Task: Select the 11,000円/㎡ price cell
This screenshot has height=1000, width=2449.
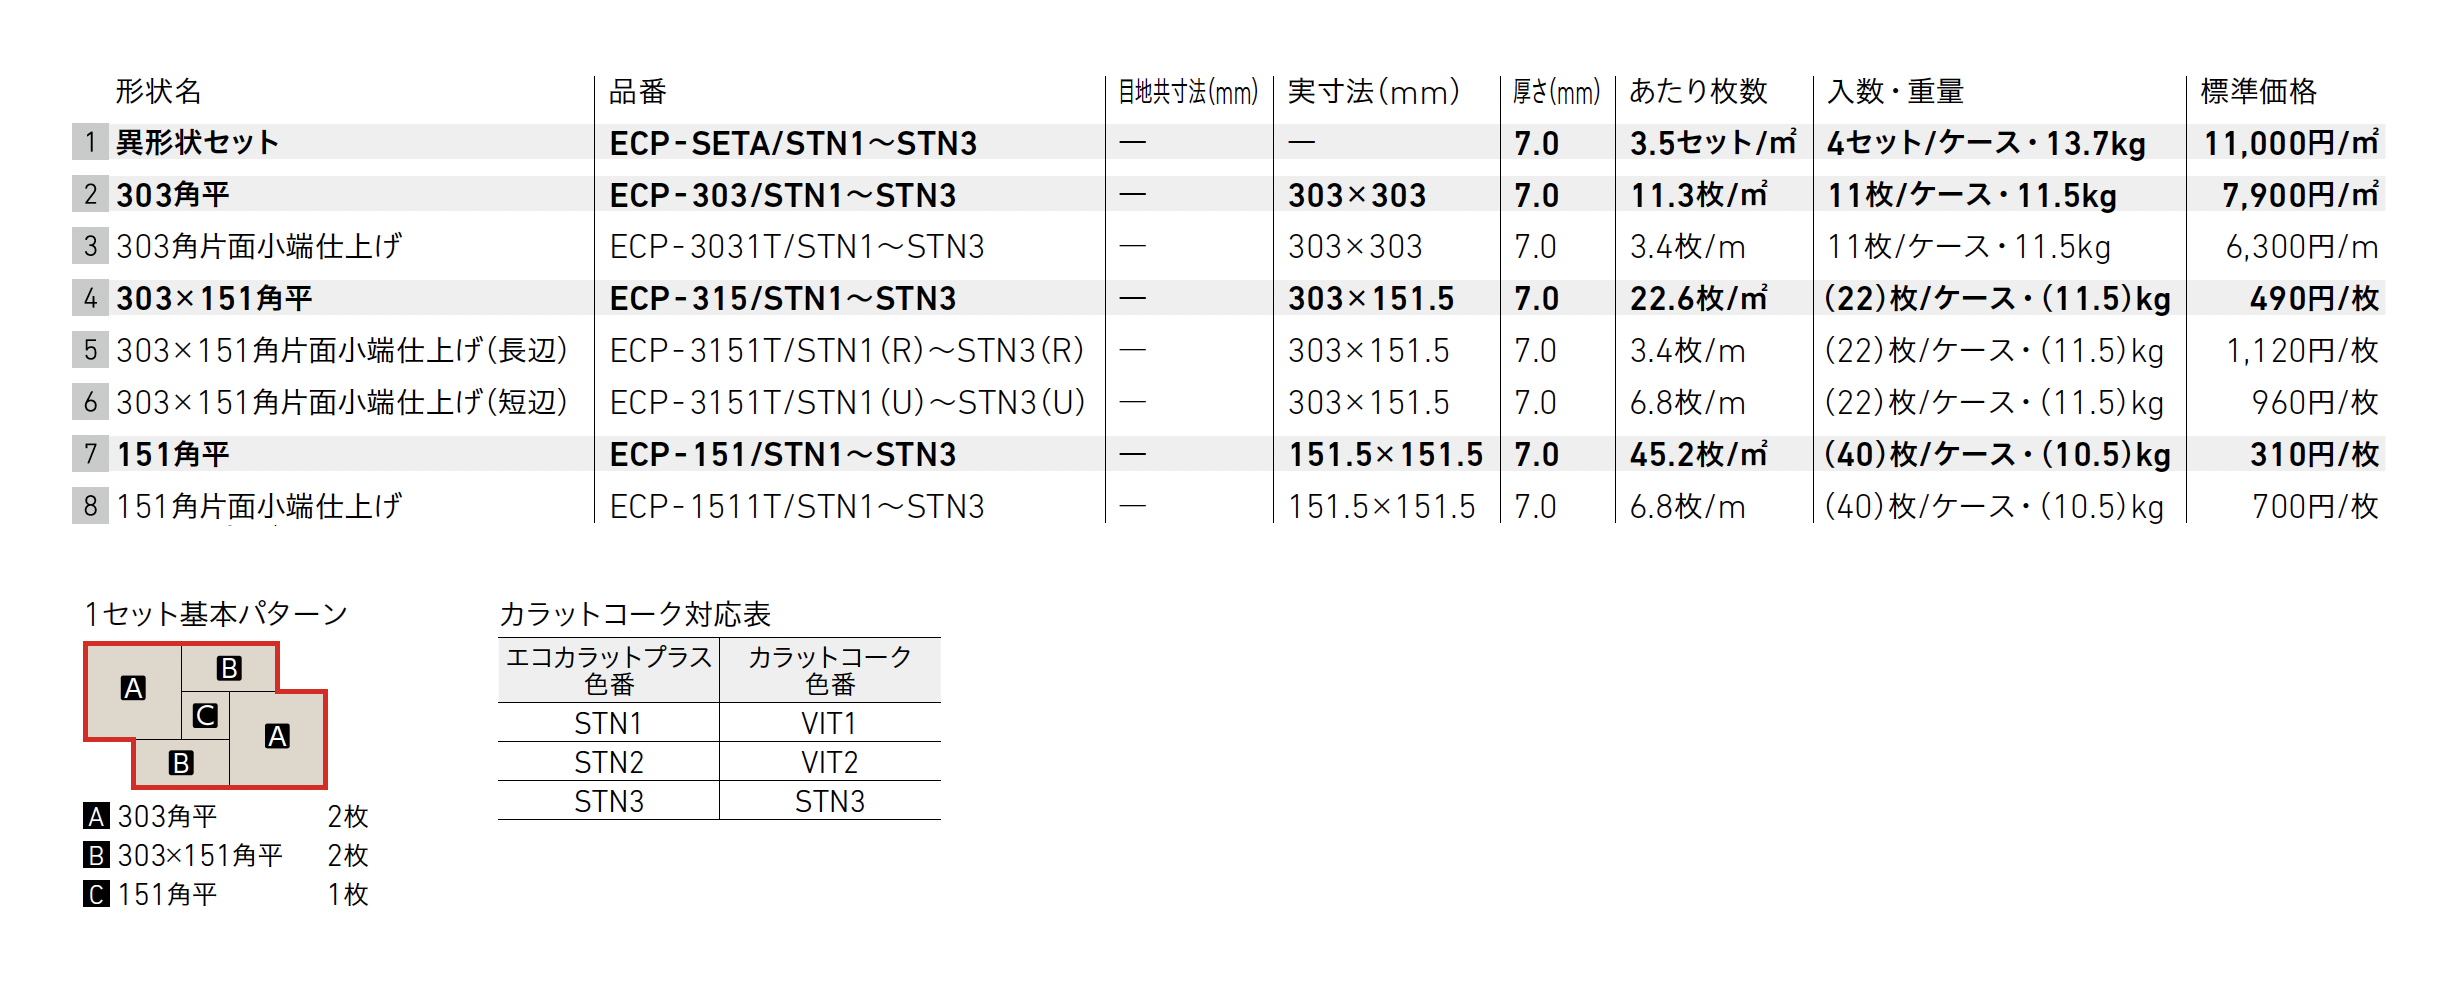Action: (x=2290, y=143)
